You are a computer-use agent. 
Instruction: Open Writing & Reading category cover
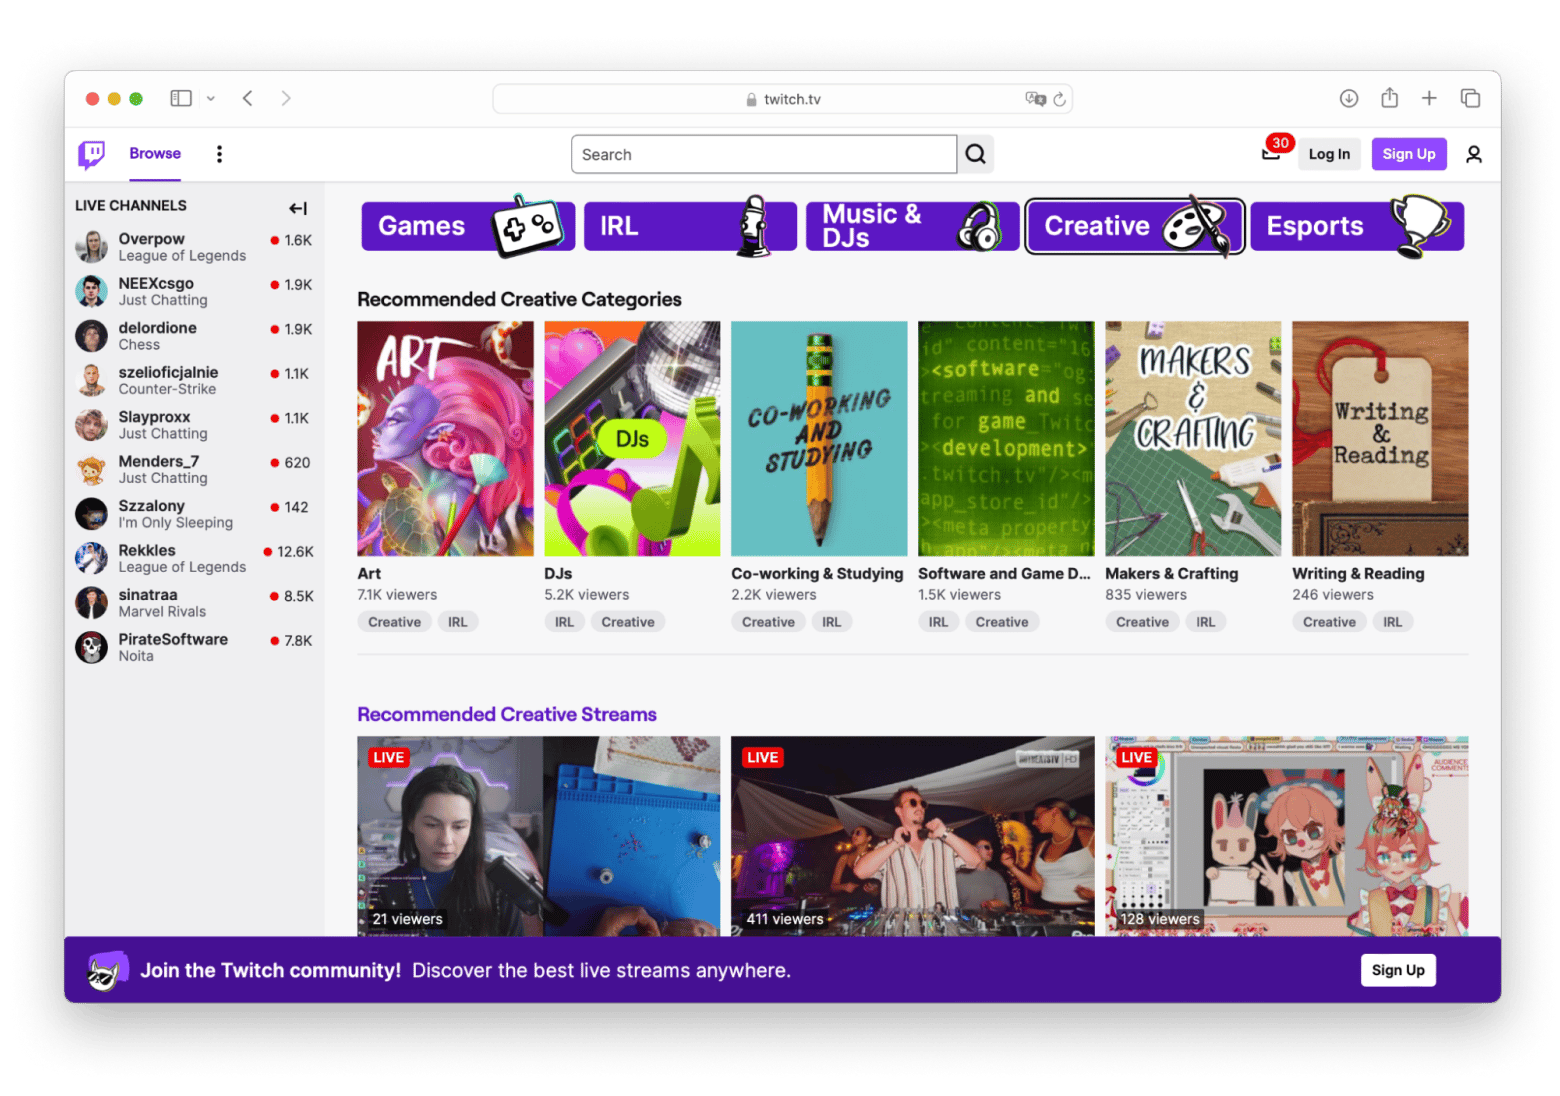pos(1380,438)
